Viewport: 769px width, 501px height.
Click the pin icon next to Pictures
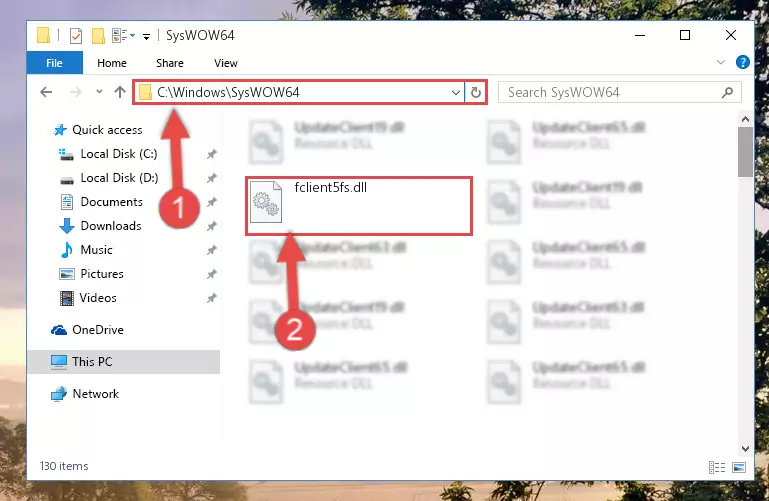pyautogui.click(x=211, y=274)
